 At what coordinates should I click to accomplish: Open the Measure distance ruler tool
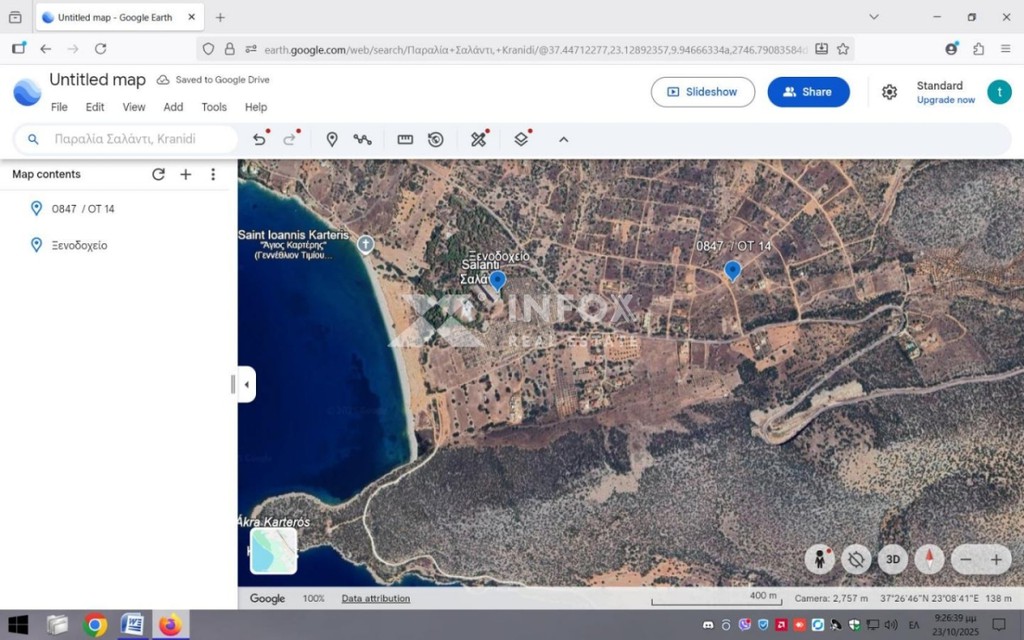pos(405,139)
